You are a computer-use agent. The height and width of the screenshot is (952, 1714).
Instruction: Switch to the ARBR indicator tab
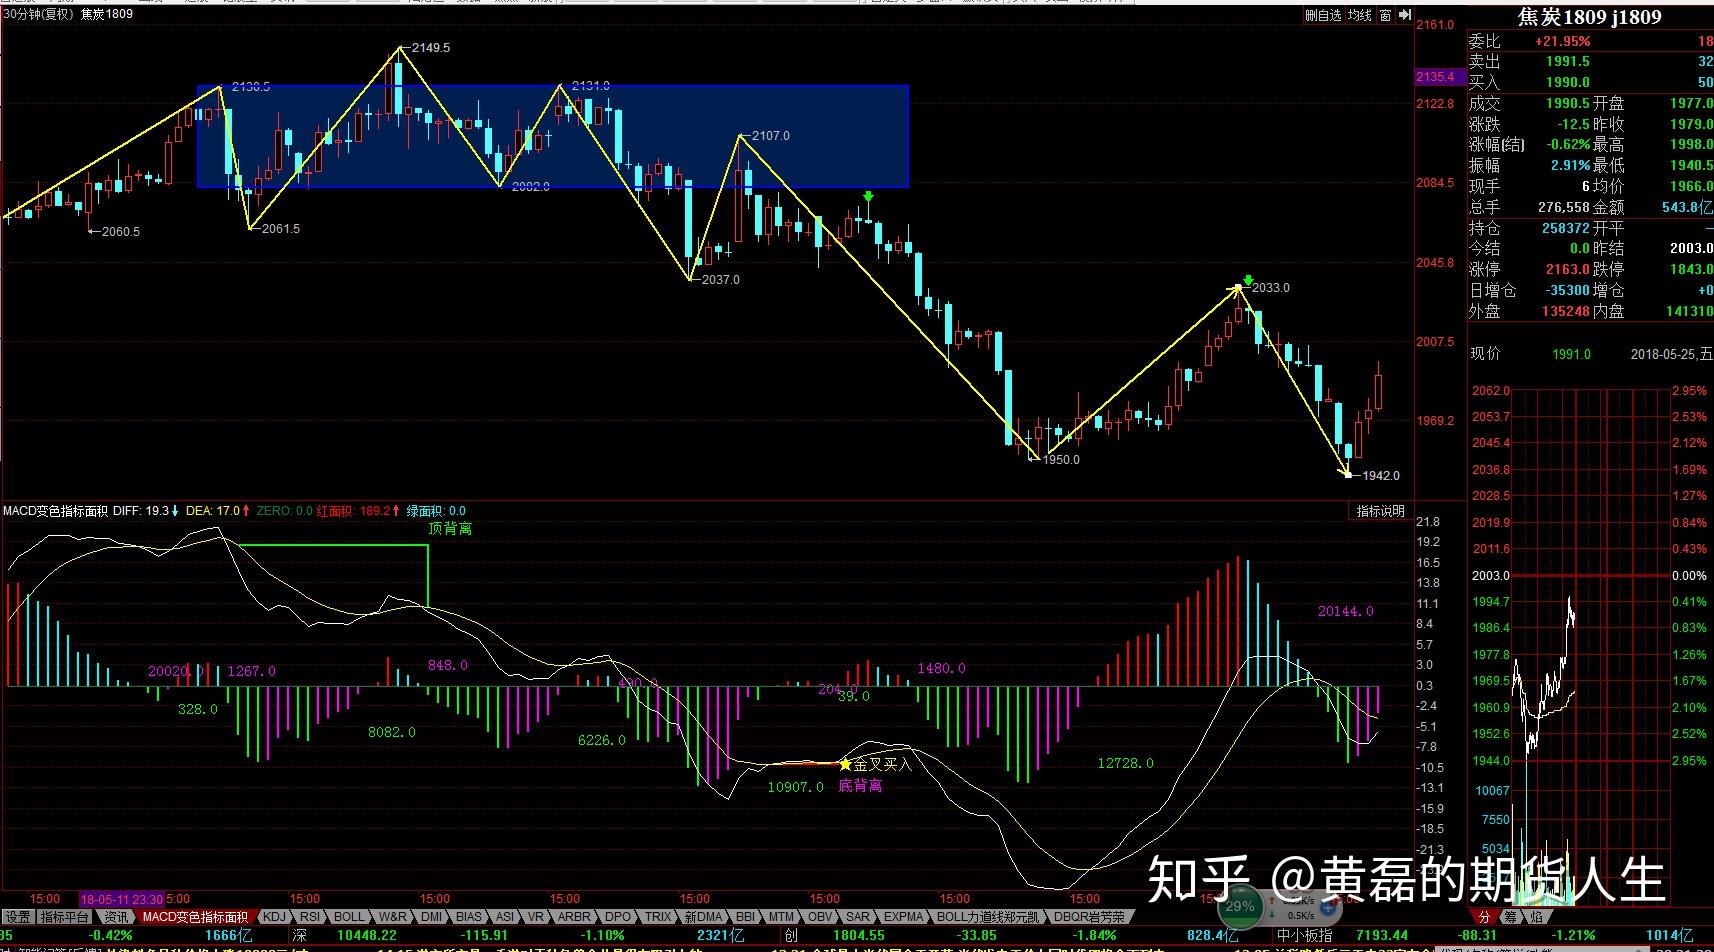pyautogui.click(x=574, y=916)
